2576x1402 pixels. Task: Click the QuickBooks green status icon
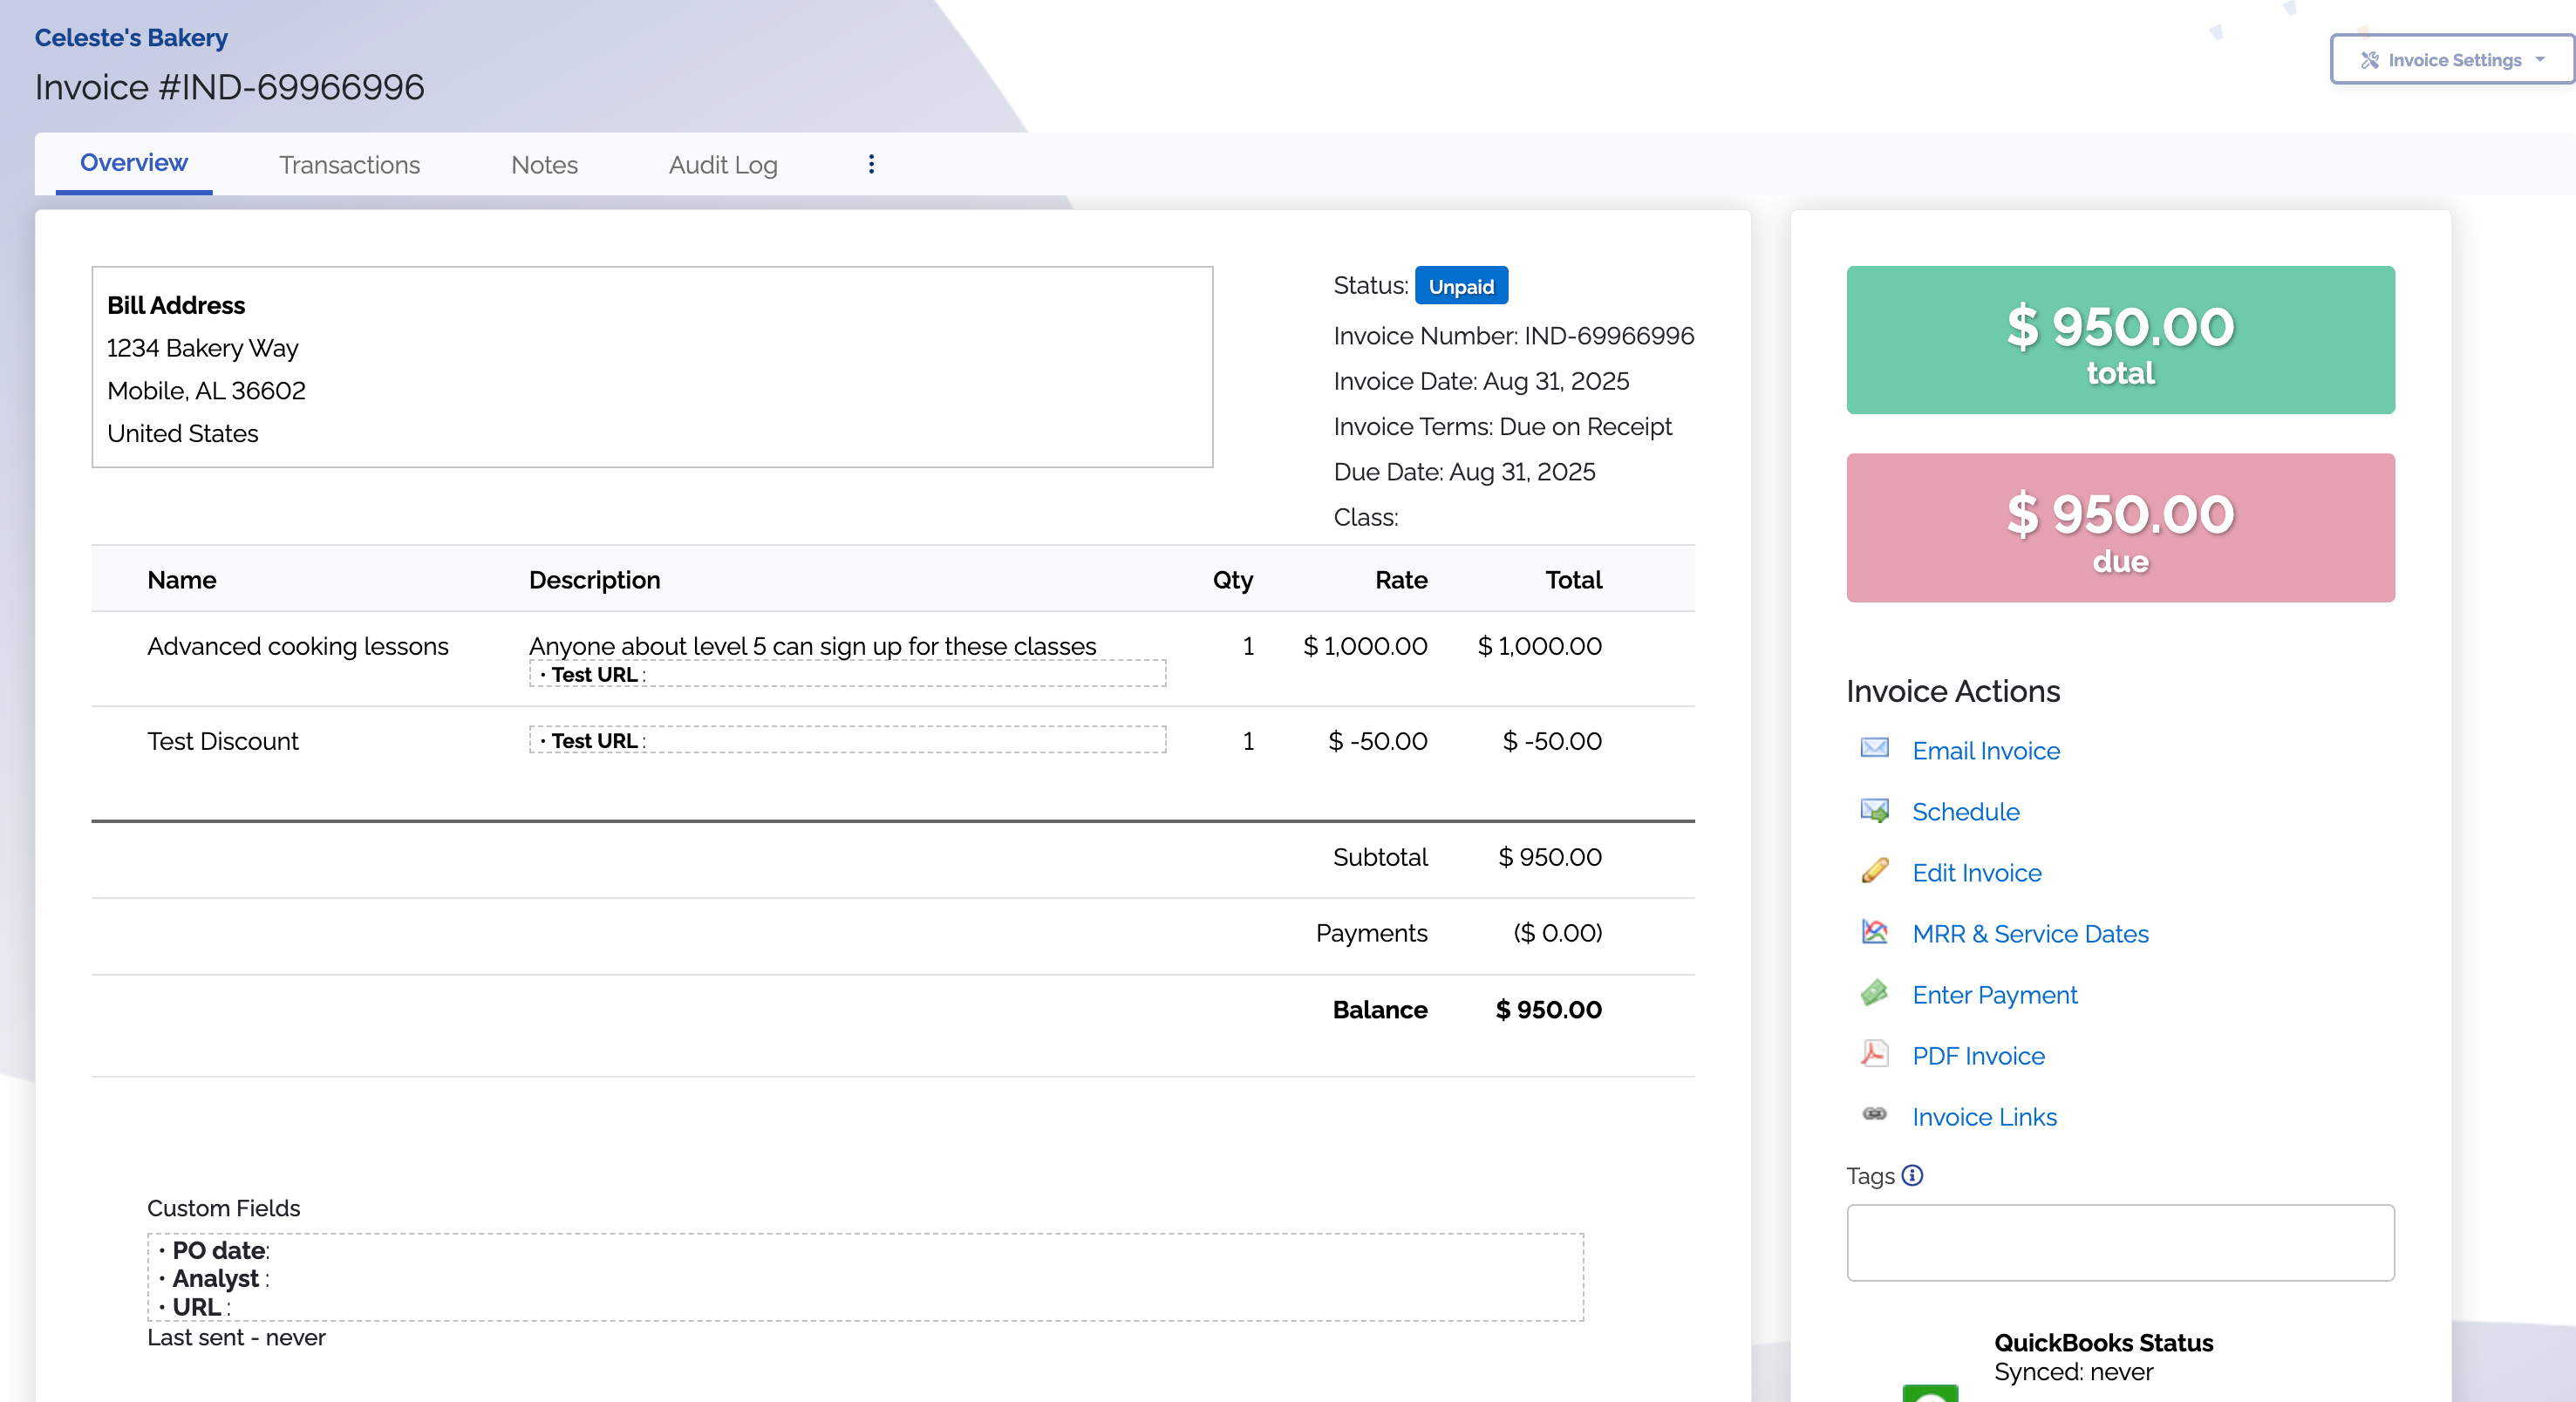click(x=1930, y=1393)
